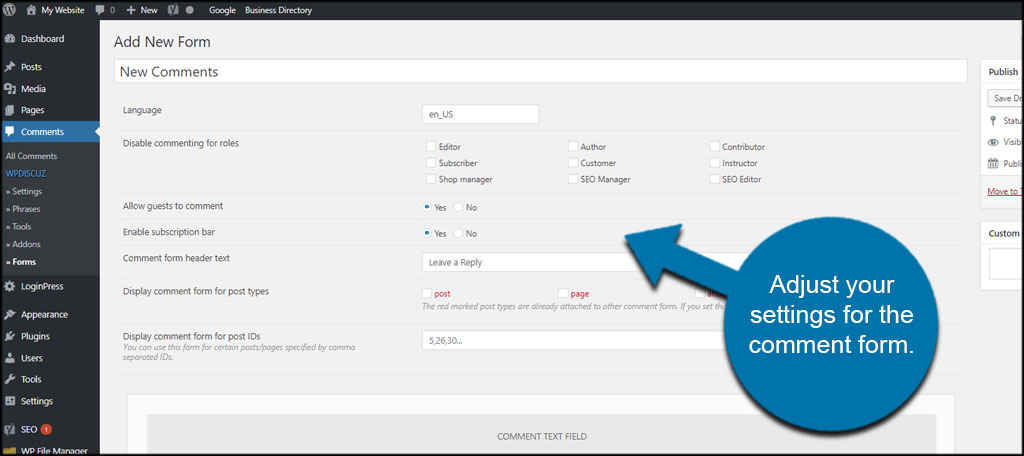Select No for Enable subscription bar
The width and height of the screenshot is (1024, 456).
pyautogui.click(x=459, y=234)
